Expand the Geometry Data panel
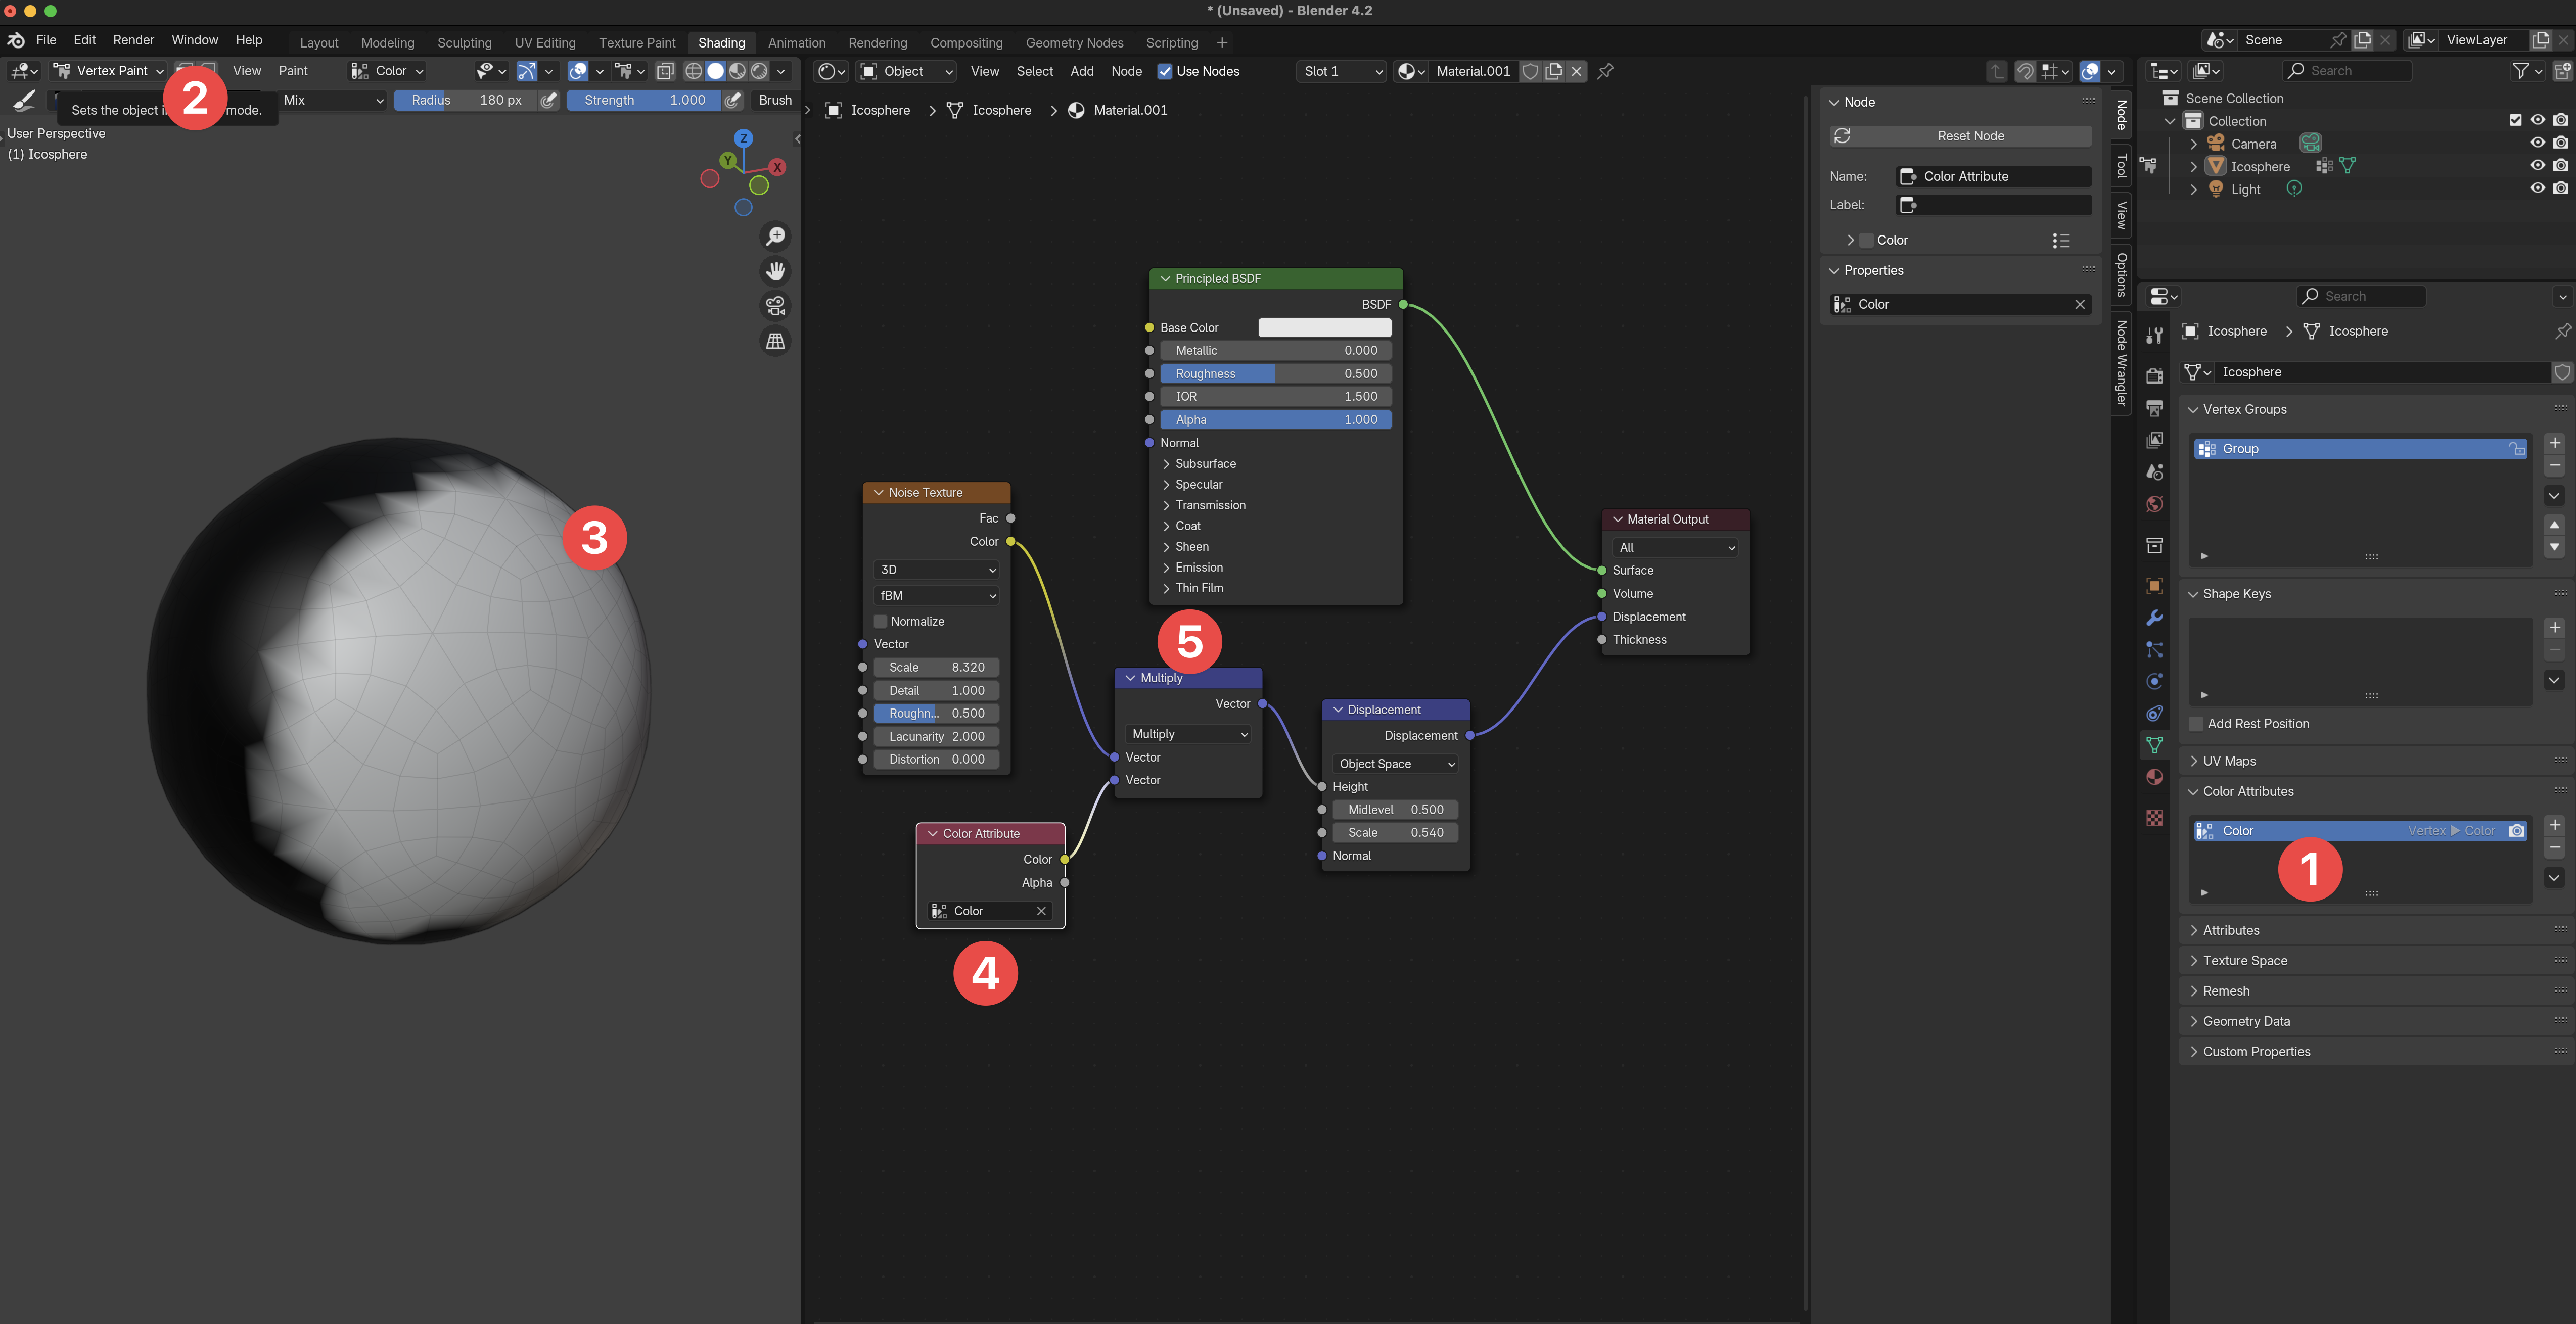 click(x=2245, y=1021)
